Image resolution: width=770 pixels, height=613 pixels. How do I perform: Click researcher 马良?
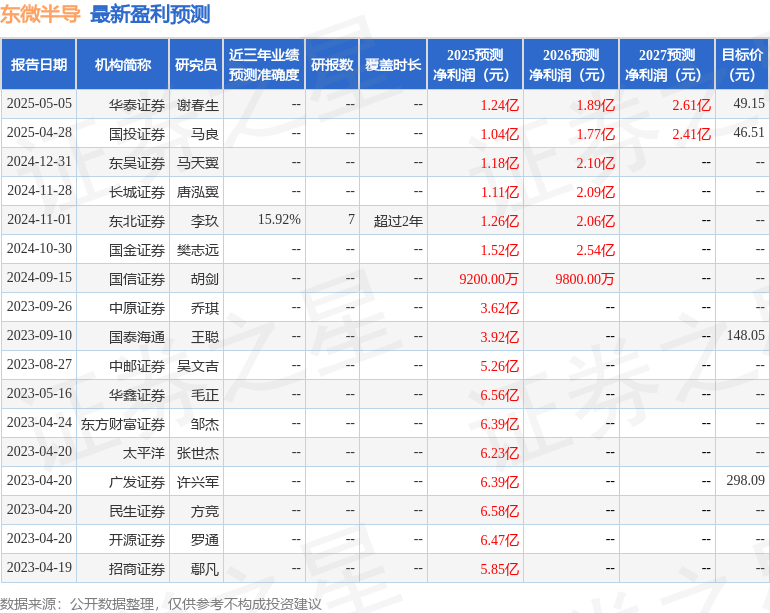coord(205,134)
